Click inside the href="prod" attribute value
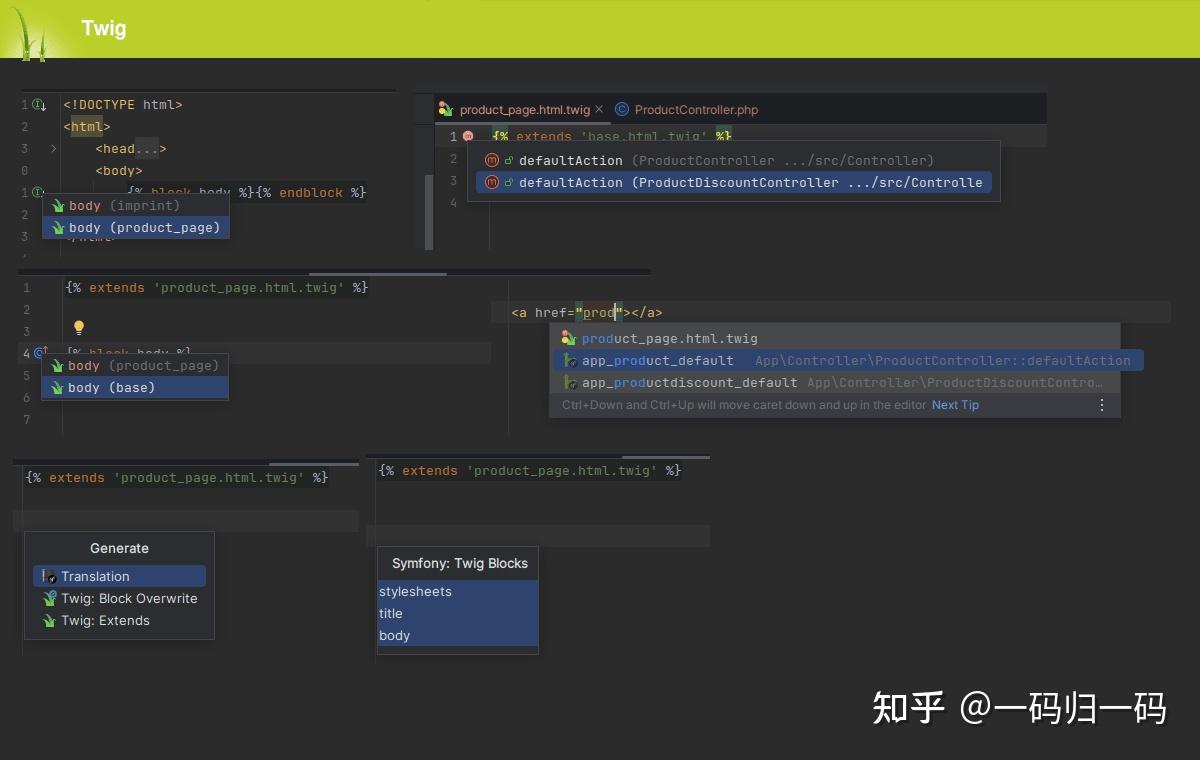Screen dimensions: 1200x760 [598, 313]
